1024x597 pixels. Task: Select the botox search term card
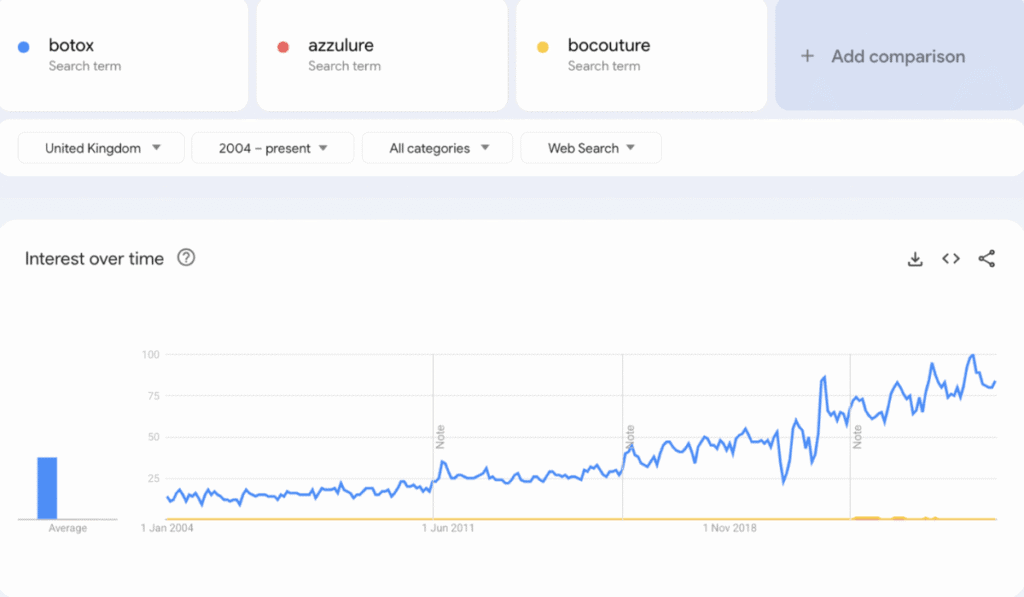pyautogui.click(x=124, y=55)
